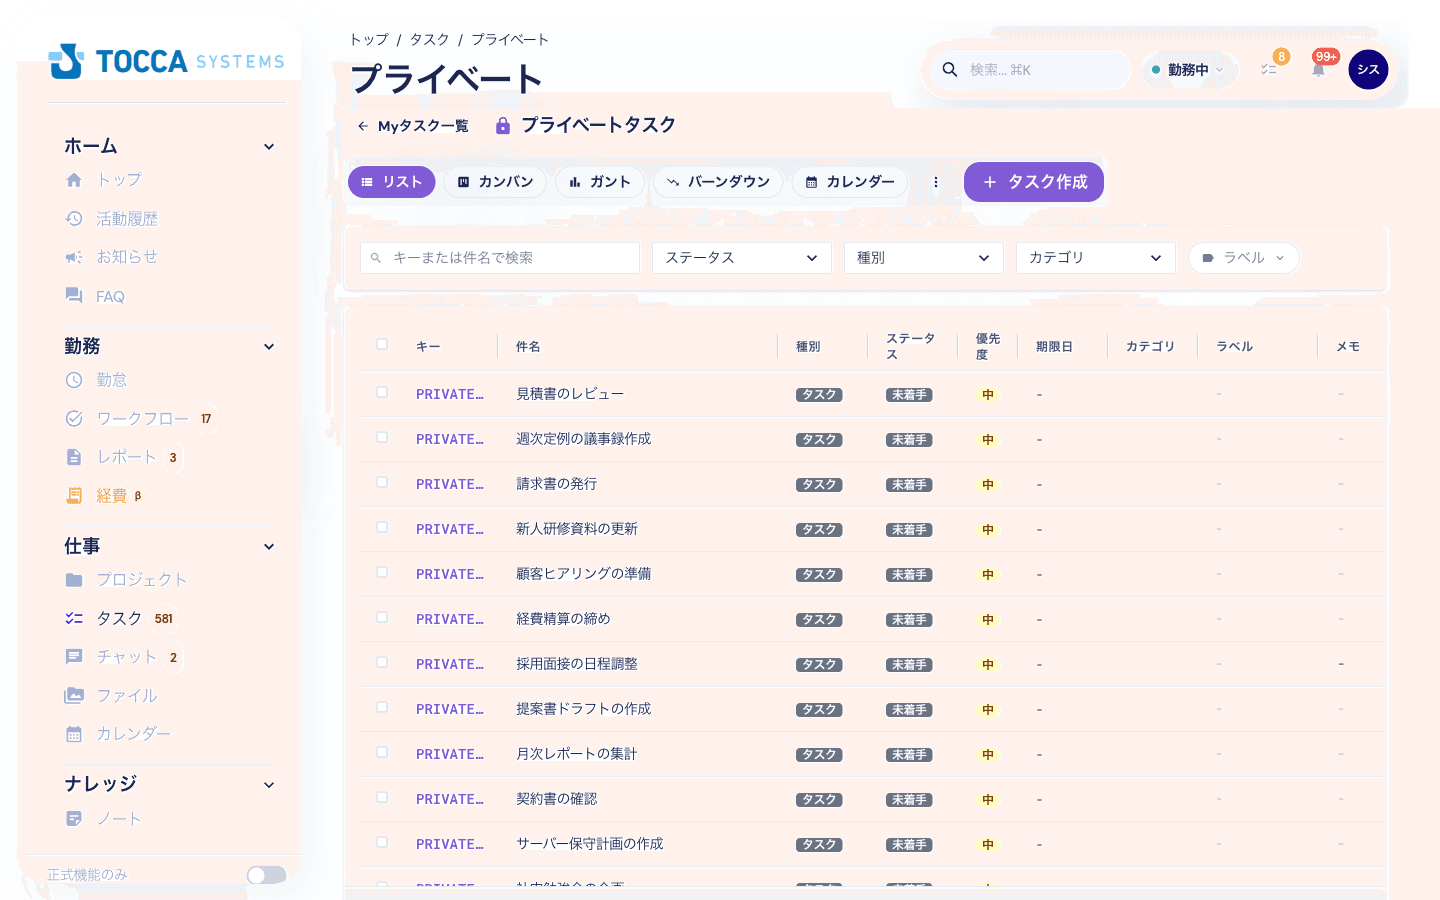Open FAQ in the sidebar
Image resolution: width=1440 pixels, height=900 pixels.
pos(95,296)
